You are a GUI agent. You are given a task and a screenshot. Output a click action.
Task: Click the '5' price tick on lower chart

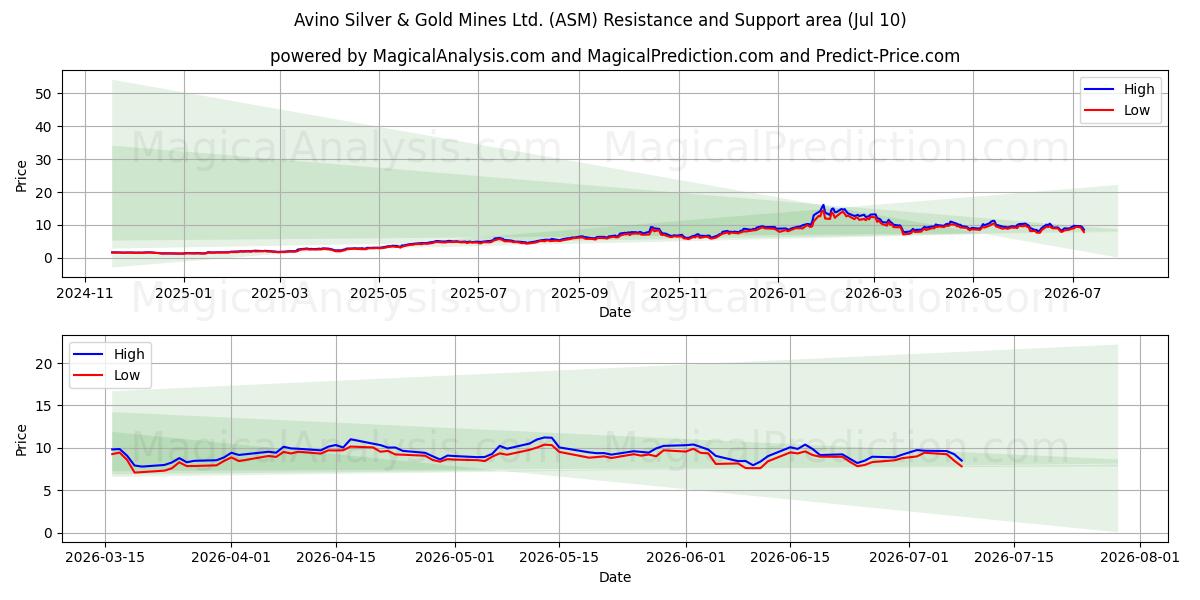pos(50,491)
